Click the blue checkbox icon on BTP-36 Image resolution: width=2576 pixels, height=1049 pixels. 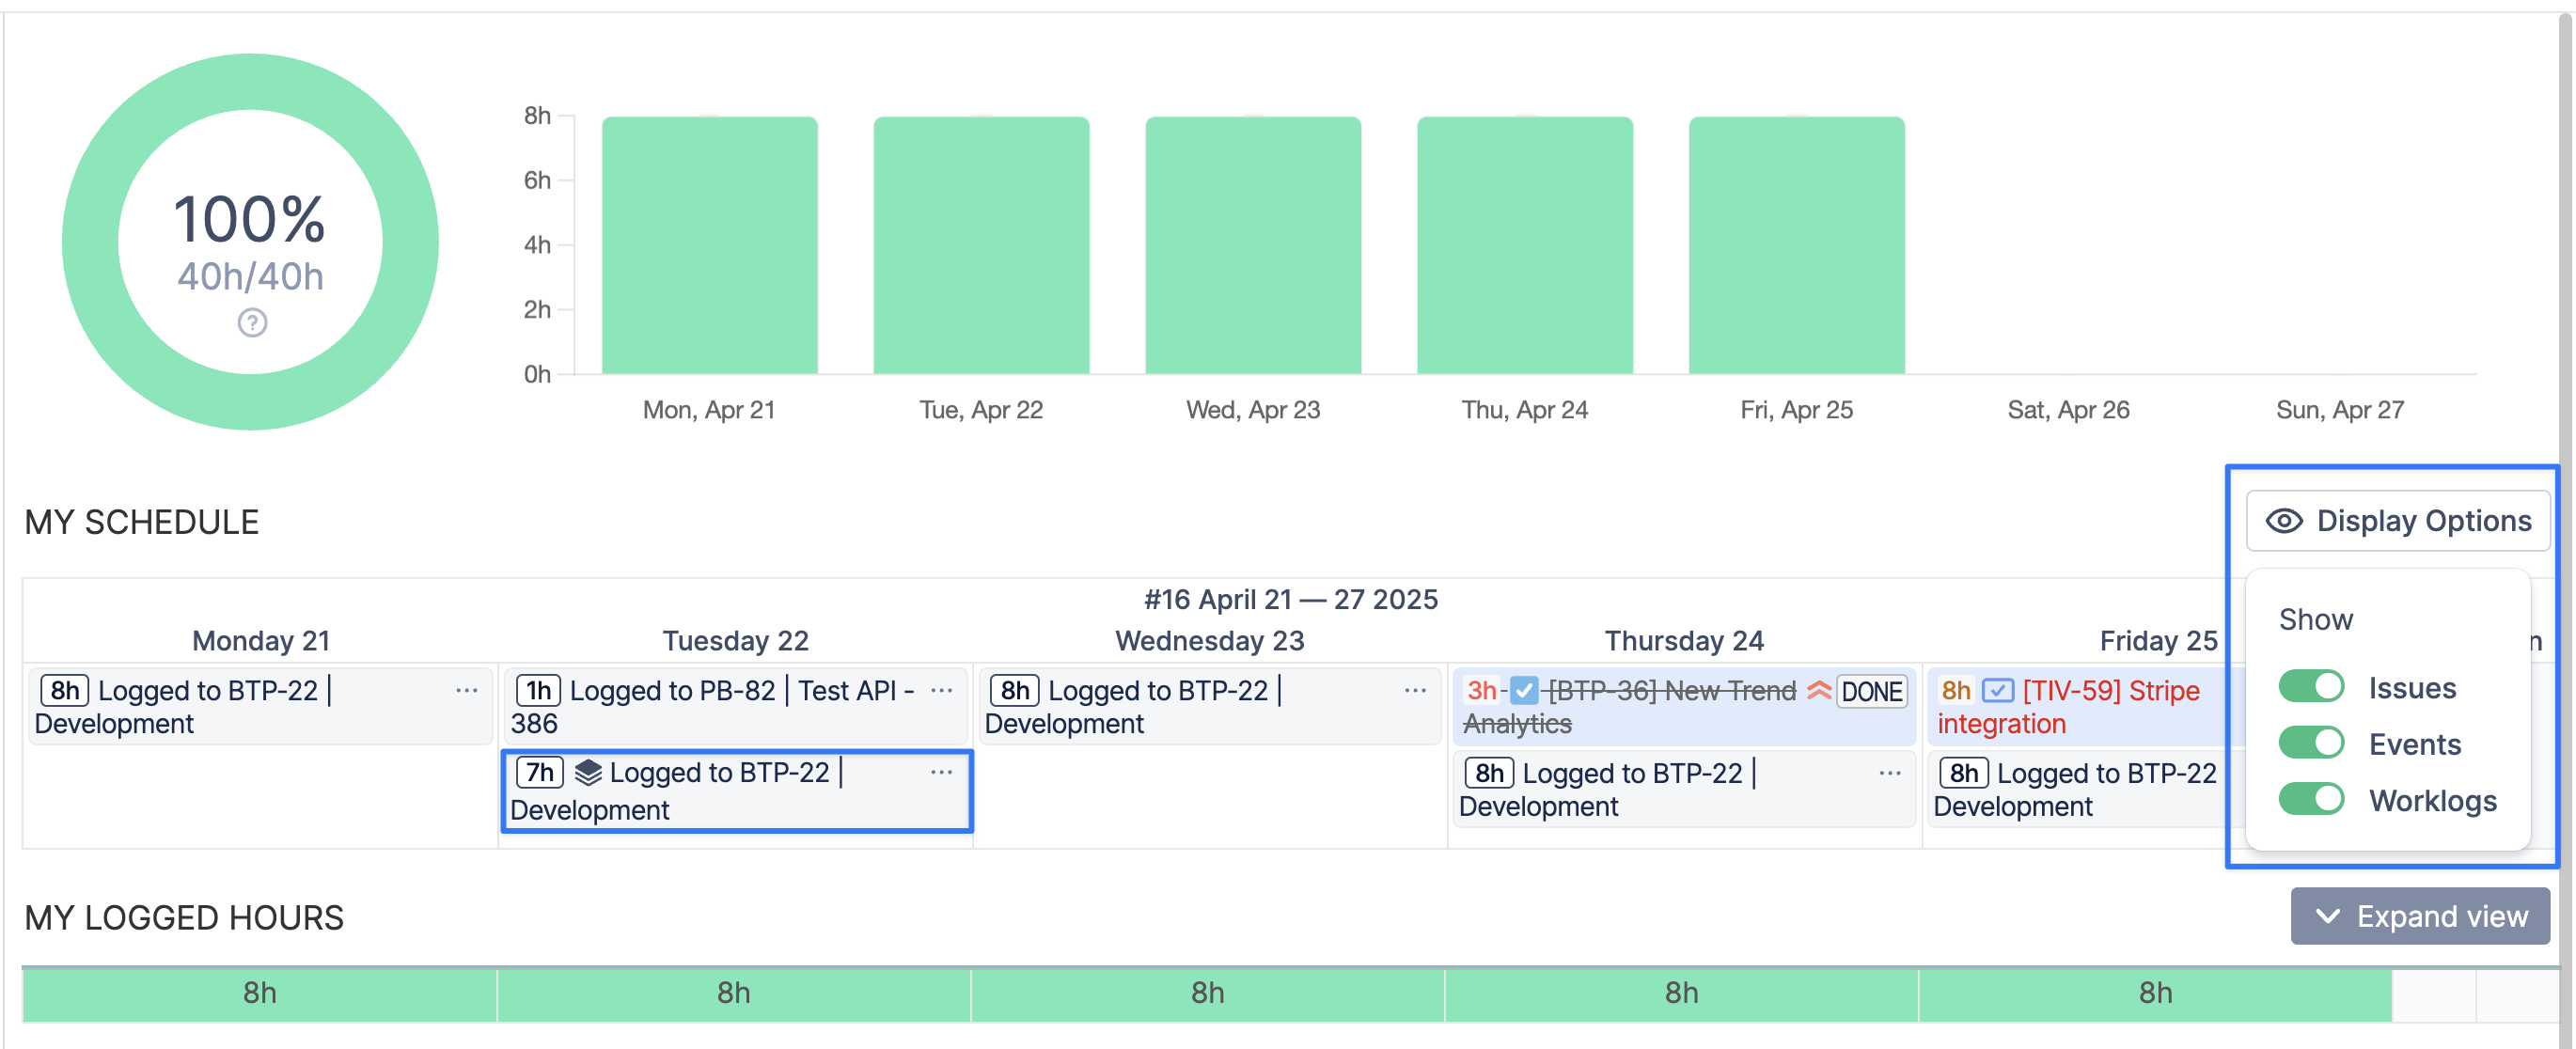1524,691
